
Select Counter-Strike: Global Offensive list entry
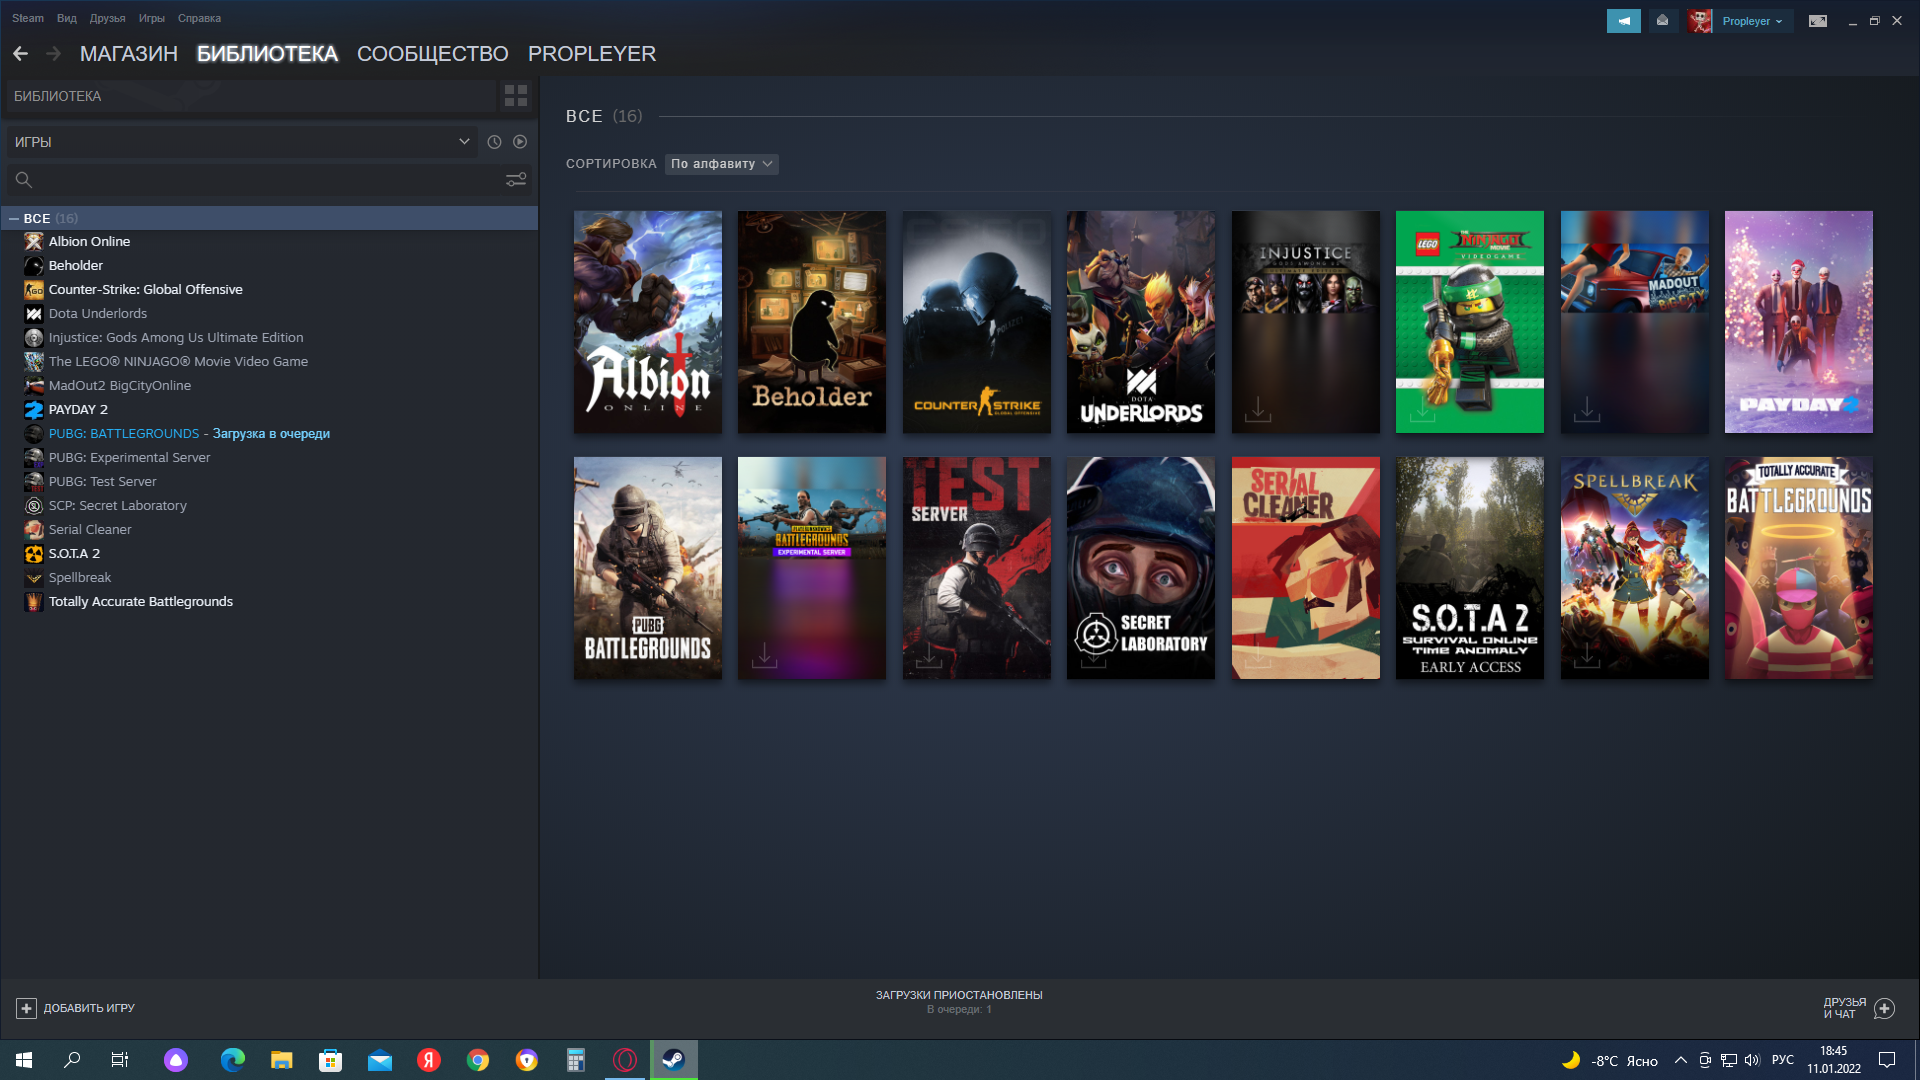[x=146, y=290]
